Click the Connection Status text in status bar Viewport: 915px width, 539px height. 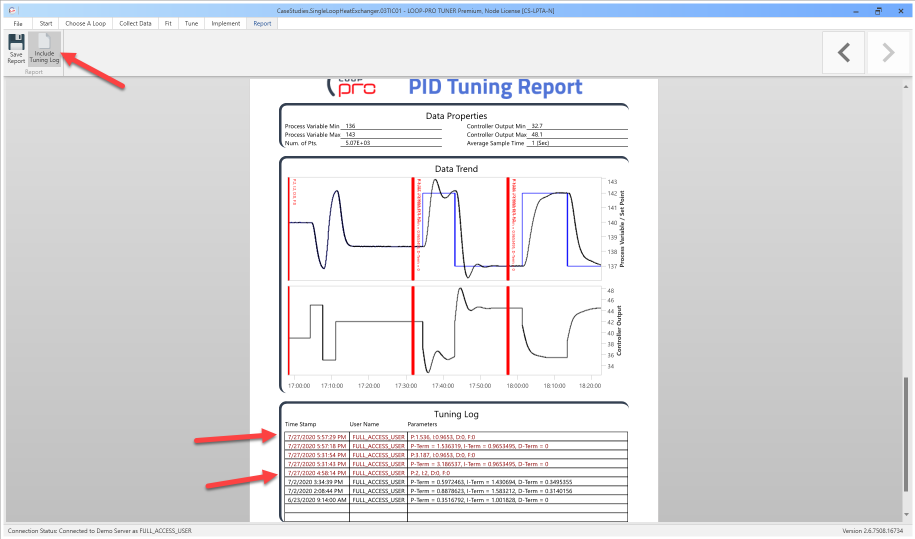click(x=100, y=531)
